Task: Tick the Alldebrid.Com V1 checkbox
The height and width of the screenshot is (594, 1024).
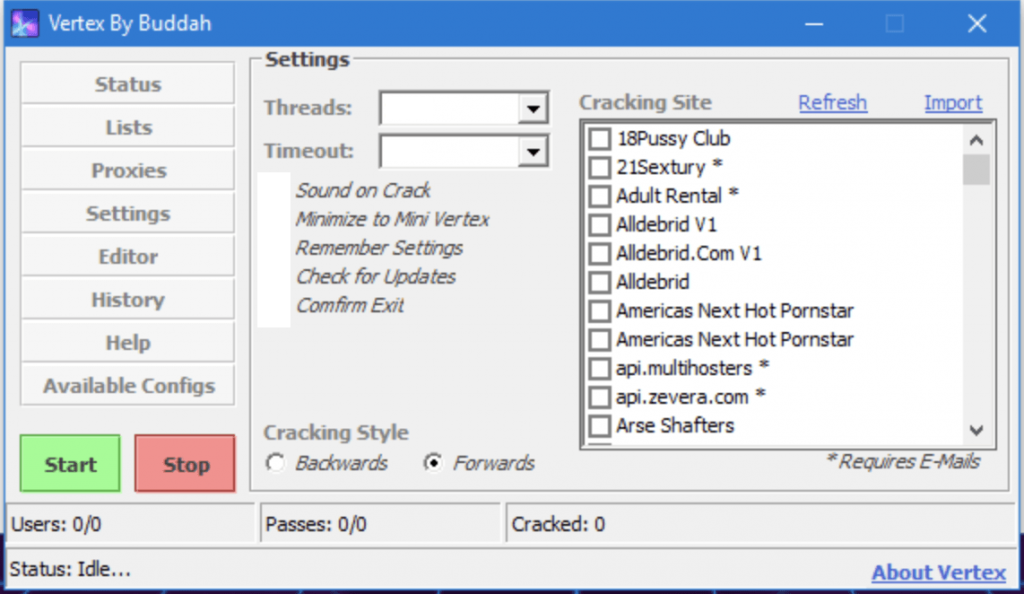Action: [x=599, y=254]
